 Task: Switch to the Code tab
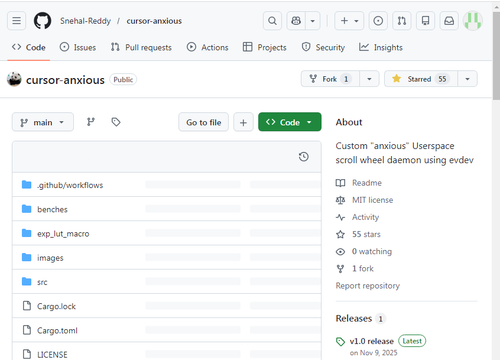(29, 47)
